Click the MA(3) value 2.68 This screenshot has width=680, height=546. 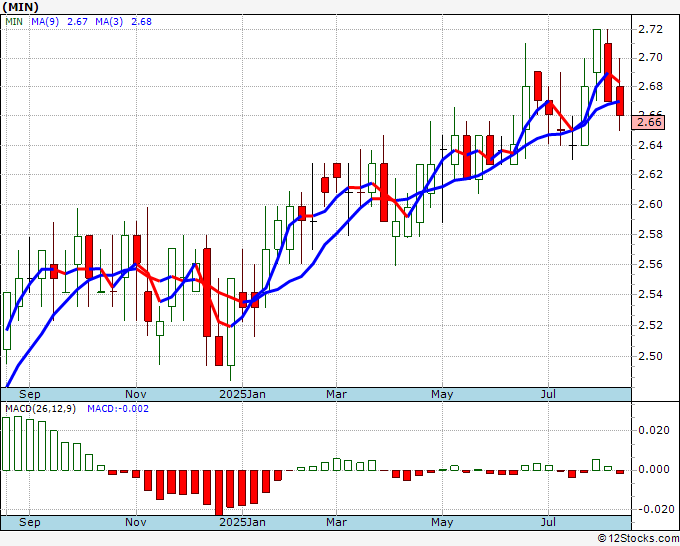(141, 21)
